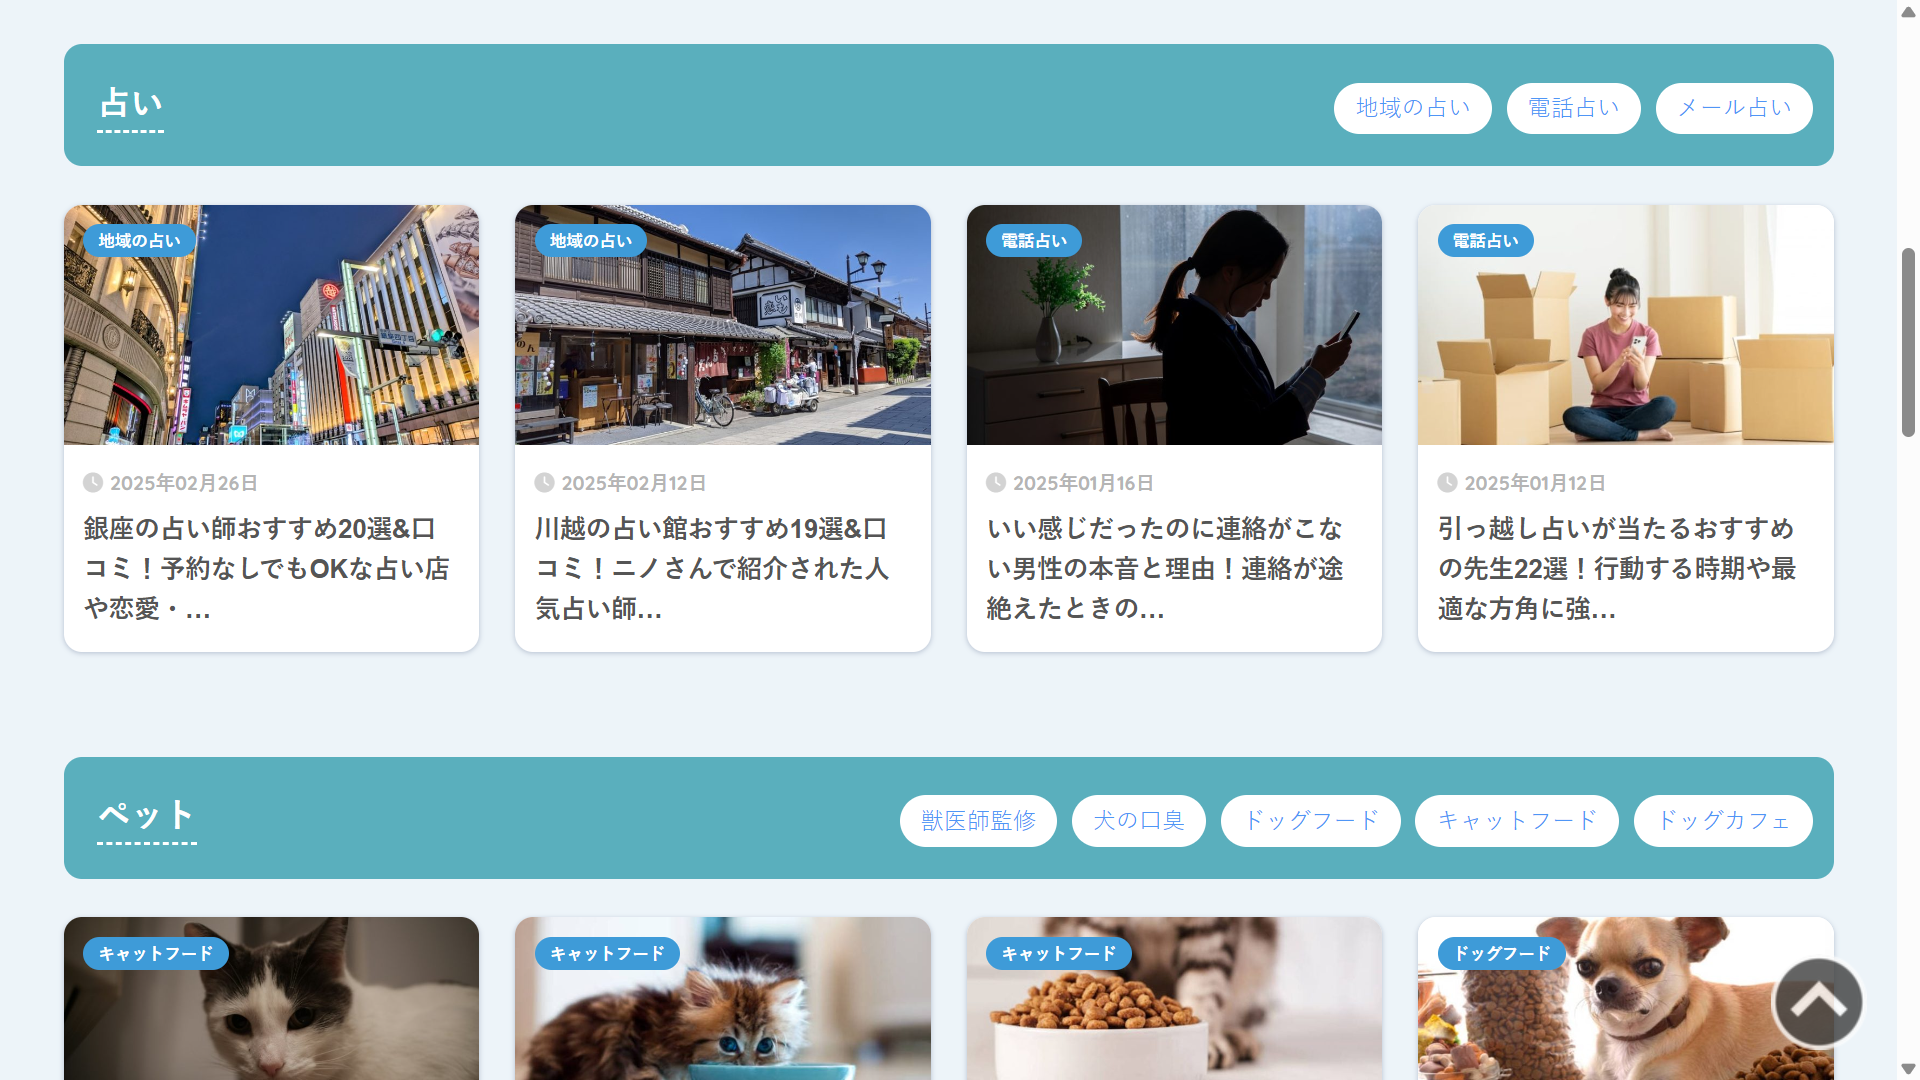Screen dimensions: 1920x1080
Task: Click the scroll-to-top arrow button
Action: click(x=1817, y=1002)
